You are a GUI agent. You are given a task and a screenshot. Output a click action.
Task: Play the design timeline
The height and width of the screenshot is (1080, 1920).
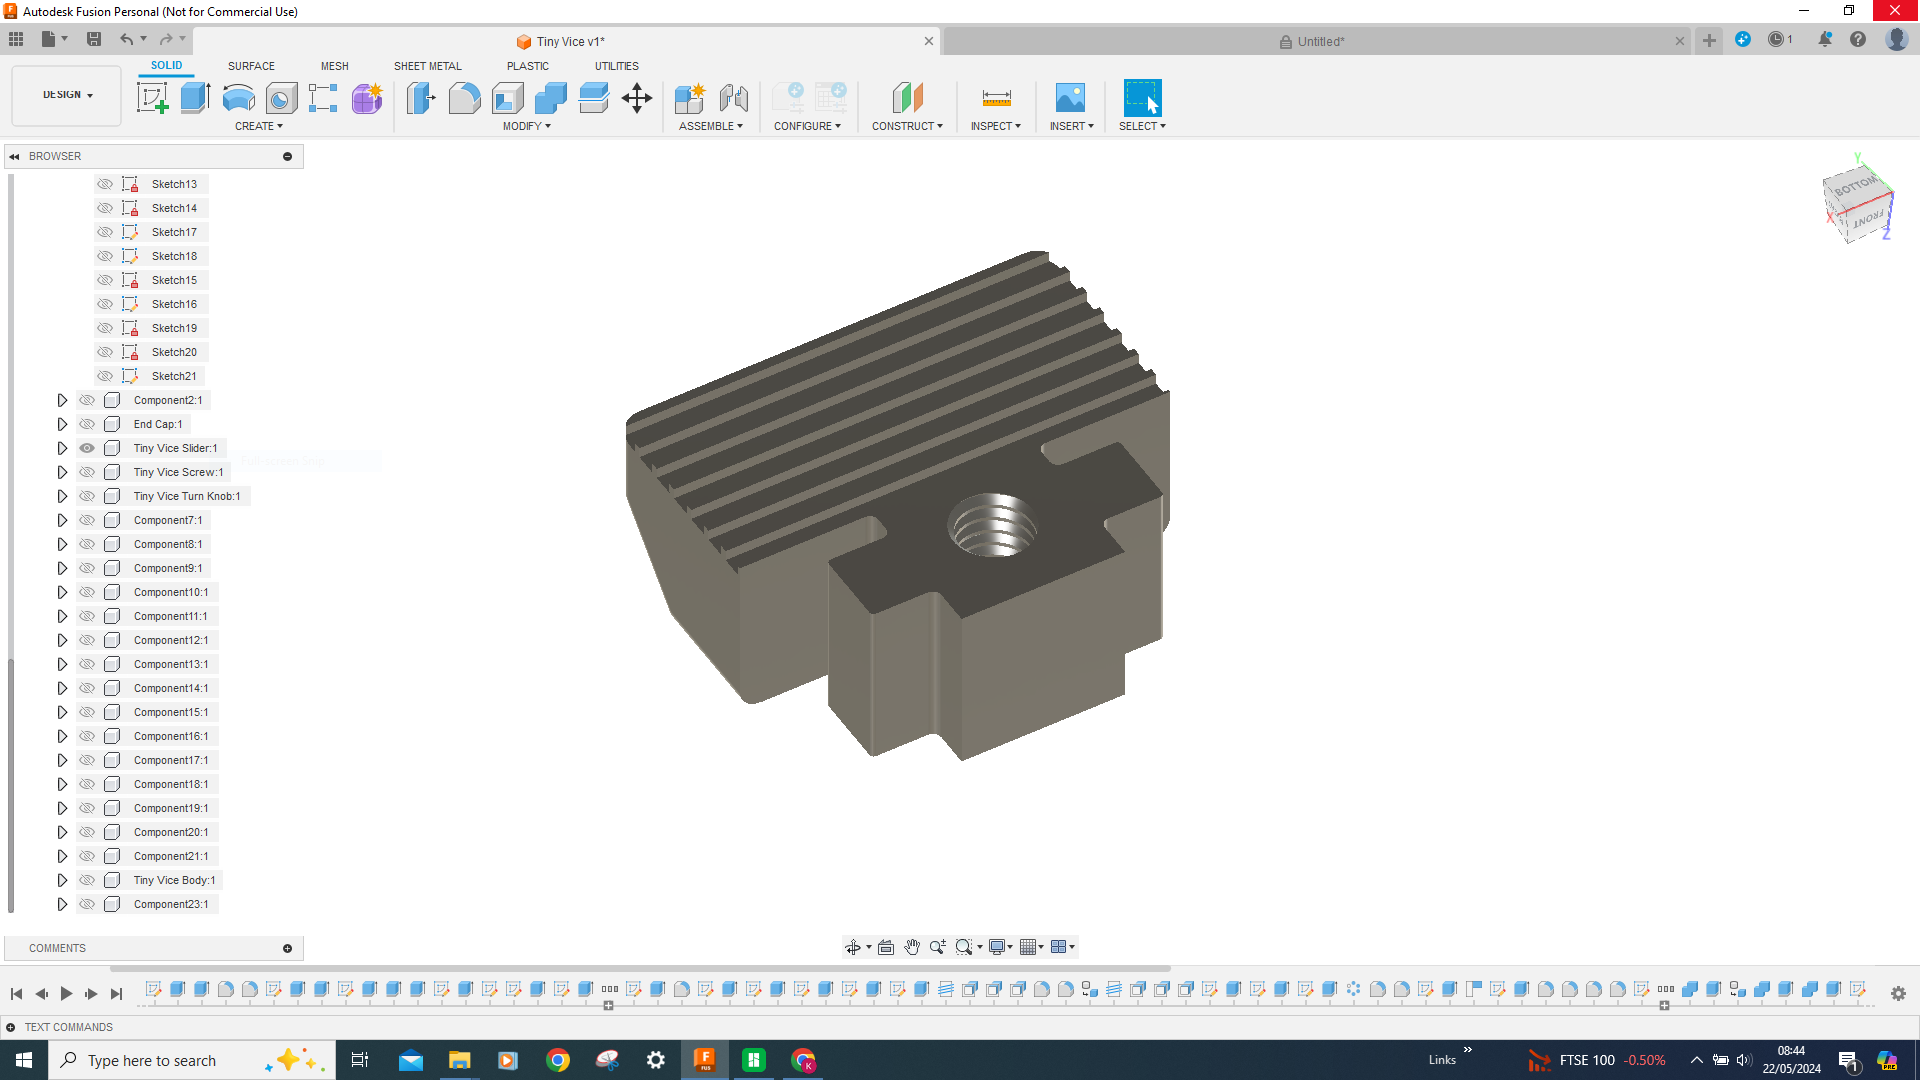[66, 993]
